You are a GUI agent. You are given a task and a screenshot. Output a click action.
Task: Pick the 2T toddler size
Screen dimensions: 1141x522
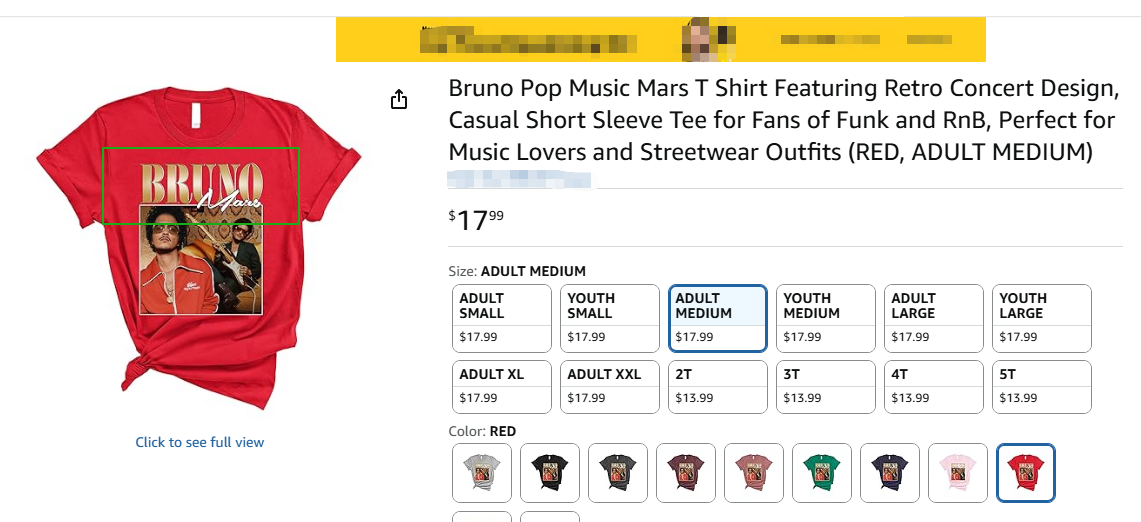(718, 386)
